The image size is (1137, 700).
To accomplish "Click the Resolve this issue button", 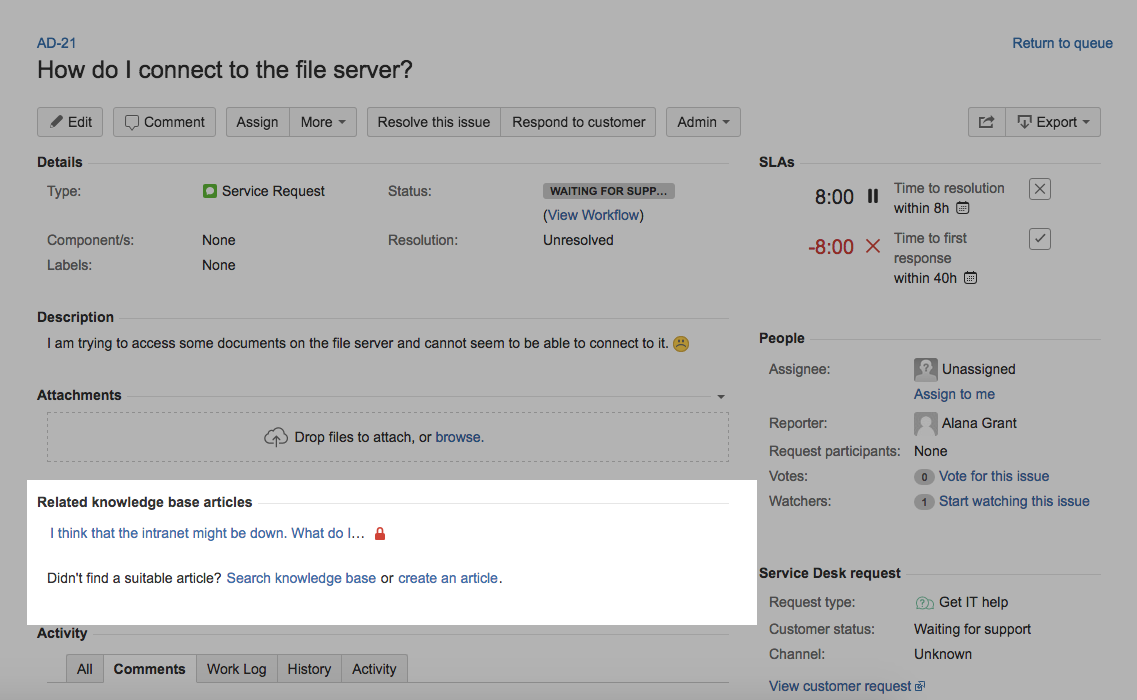I will (x=434, y=122).
